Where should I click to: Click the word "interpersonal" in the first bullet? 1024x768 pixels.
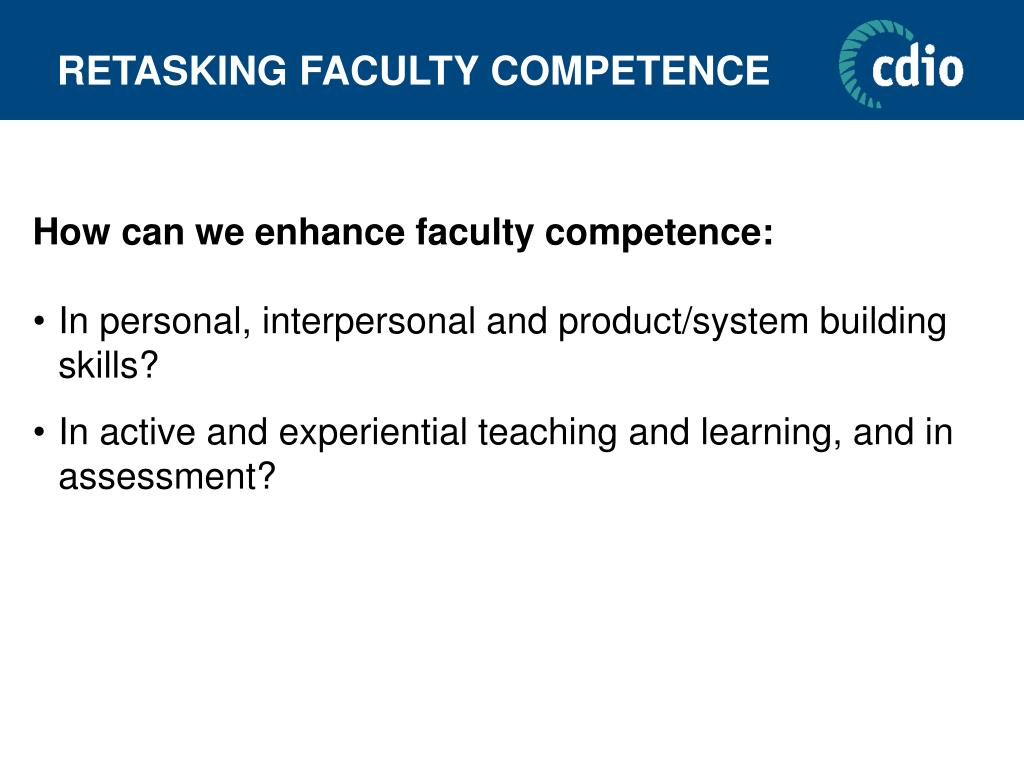[x=368, y=321]
